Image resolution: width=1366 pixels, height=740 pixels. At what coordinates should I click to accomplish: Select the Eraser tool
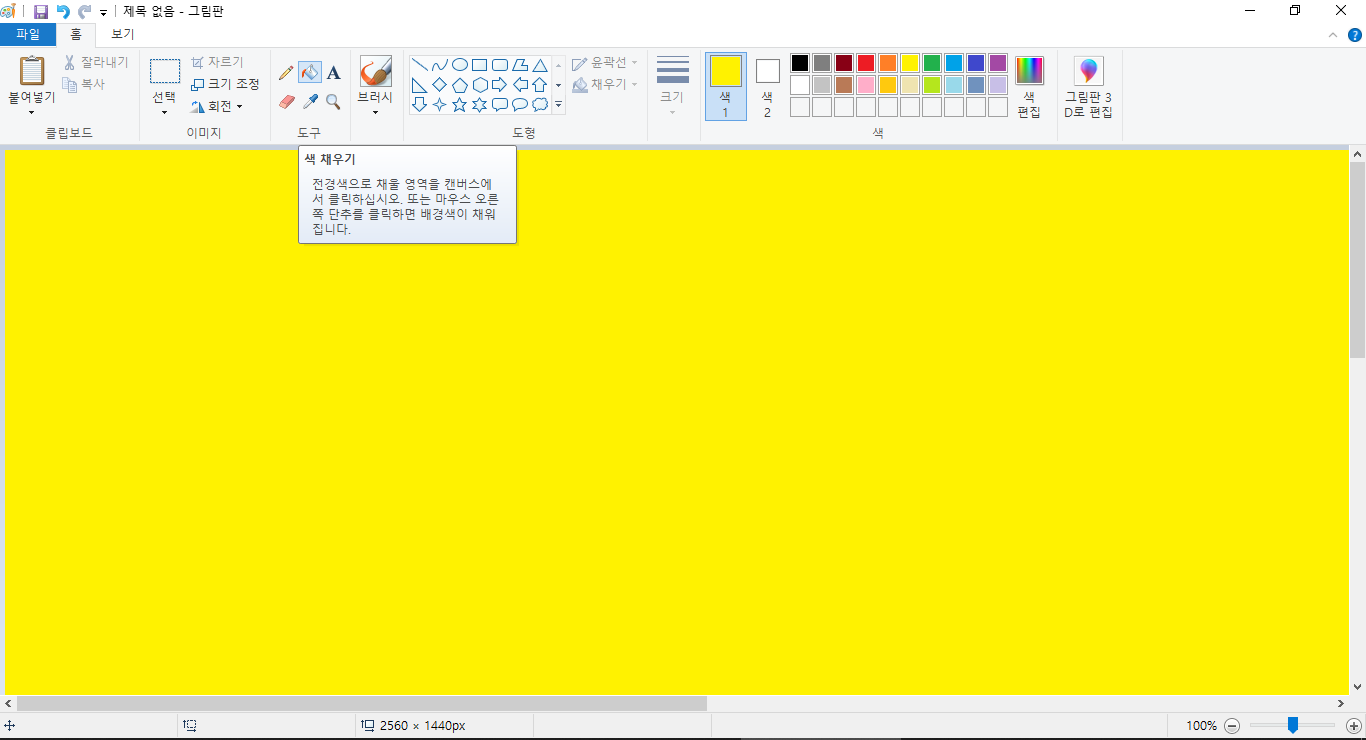tap(286, 102)
